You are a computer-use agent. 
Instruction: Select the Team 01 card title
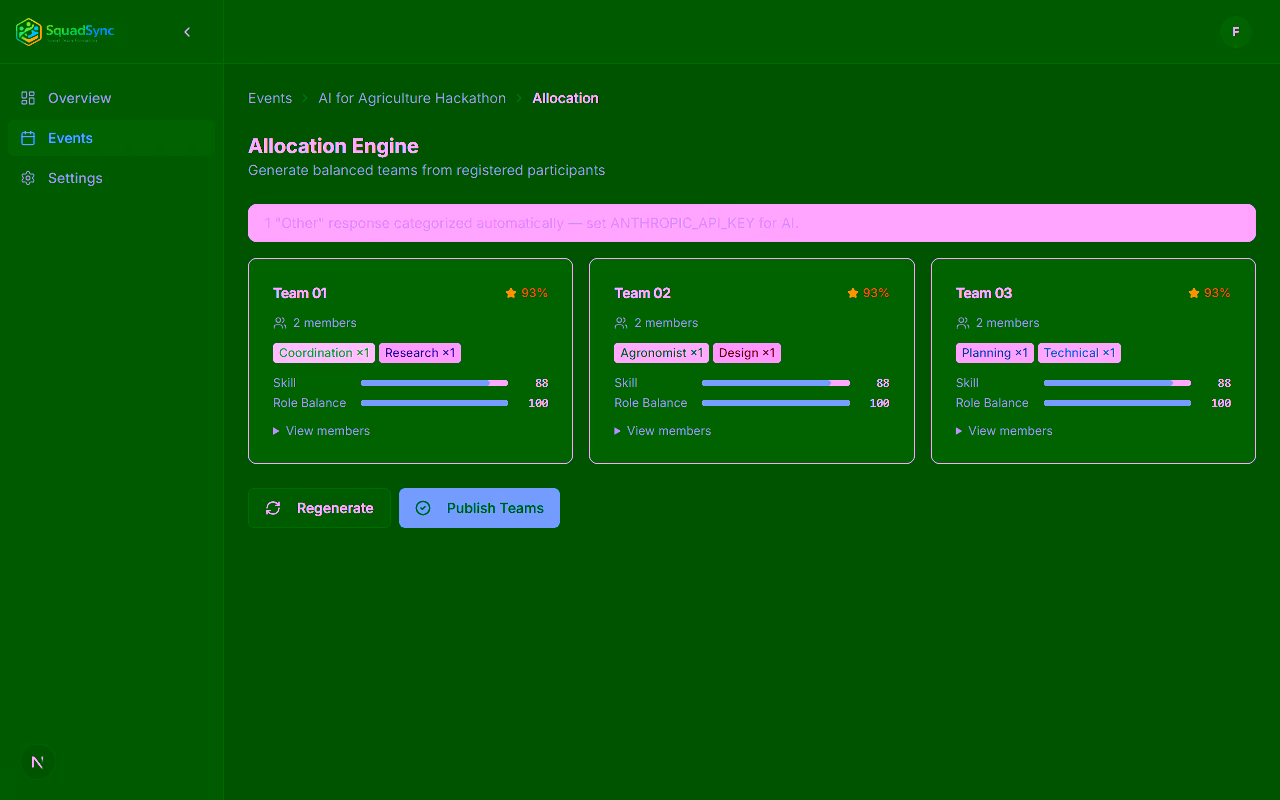[300, 293]
